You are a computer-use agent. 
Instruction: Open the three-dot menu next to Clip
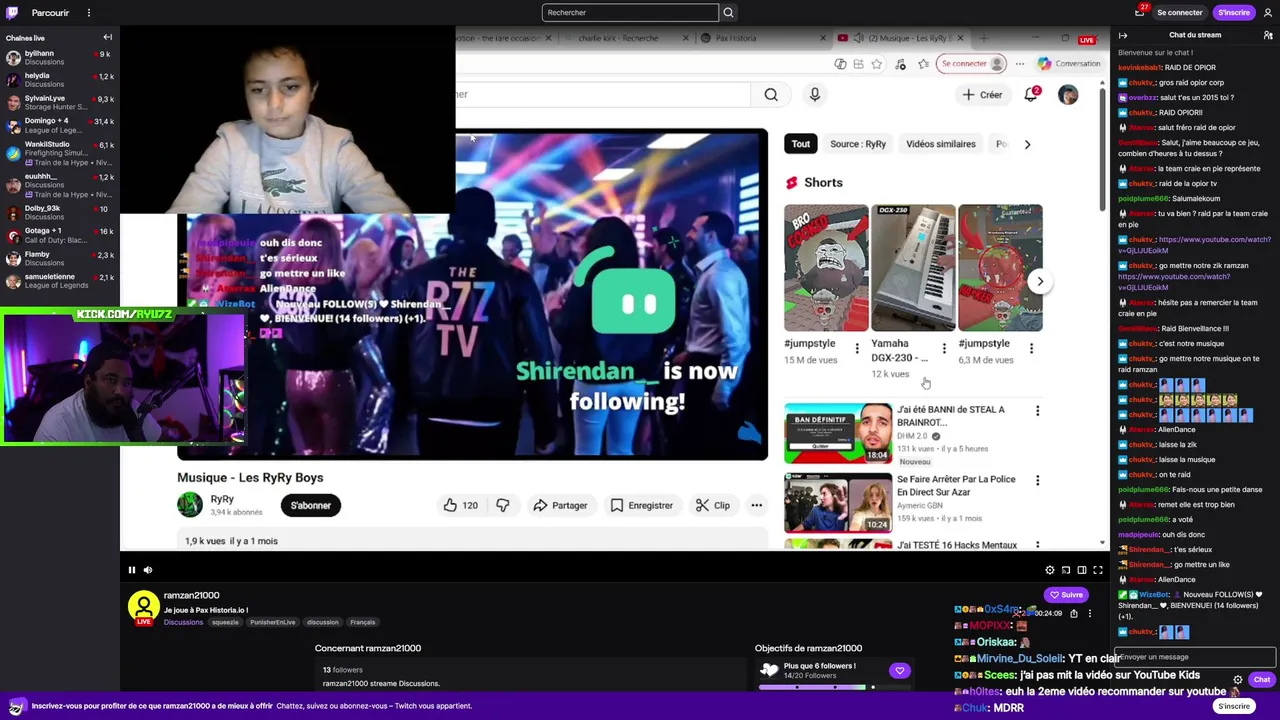pos(757,505)
